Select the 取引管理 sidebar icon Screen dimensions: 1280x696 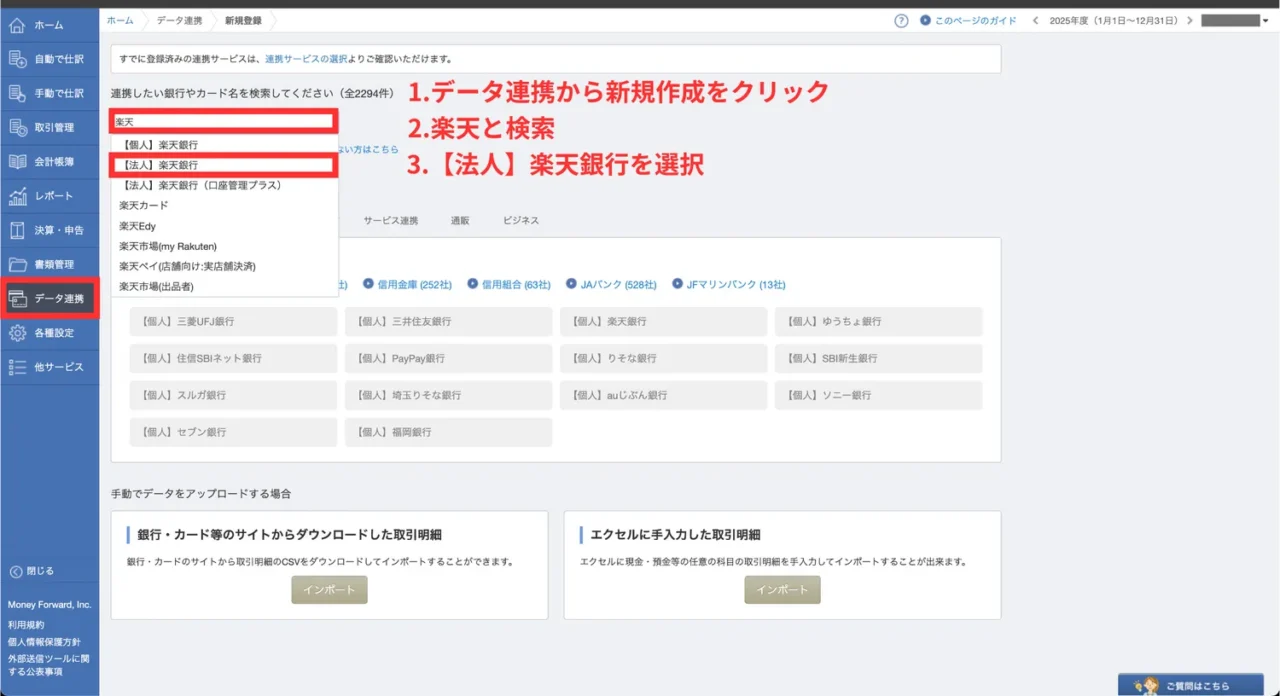click(x=17, y=127)
